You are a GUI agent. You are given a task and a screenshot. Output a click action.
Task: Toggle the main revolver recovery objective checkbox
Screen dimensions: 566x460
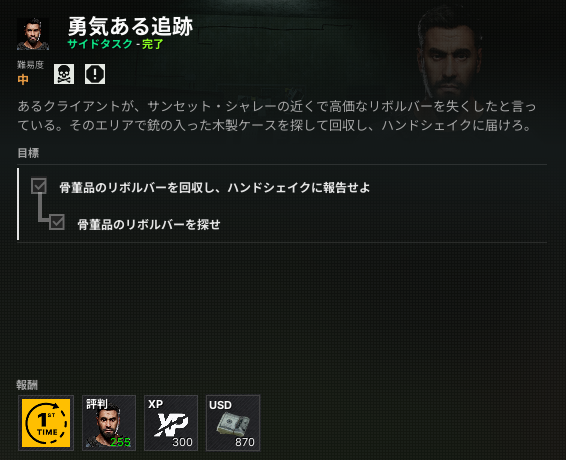tap(39, 186)
